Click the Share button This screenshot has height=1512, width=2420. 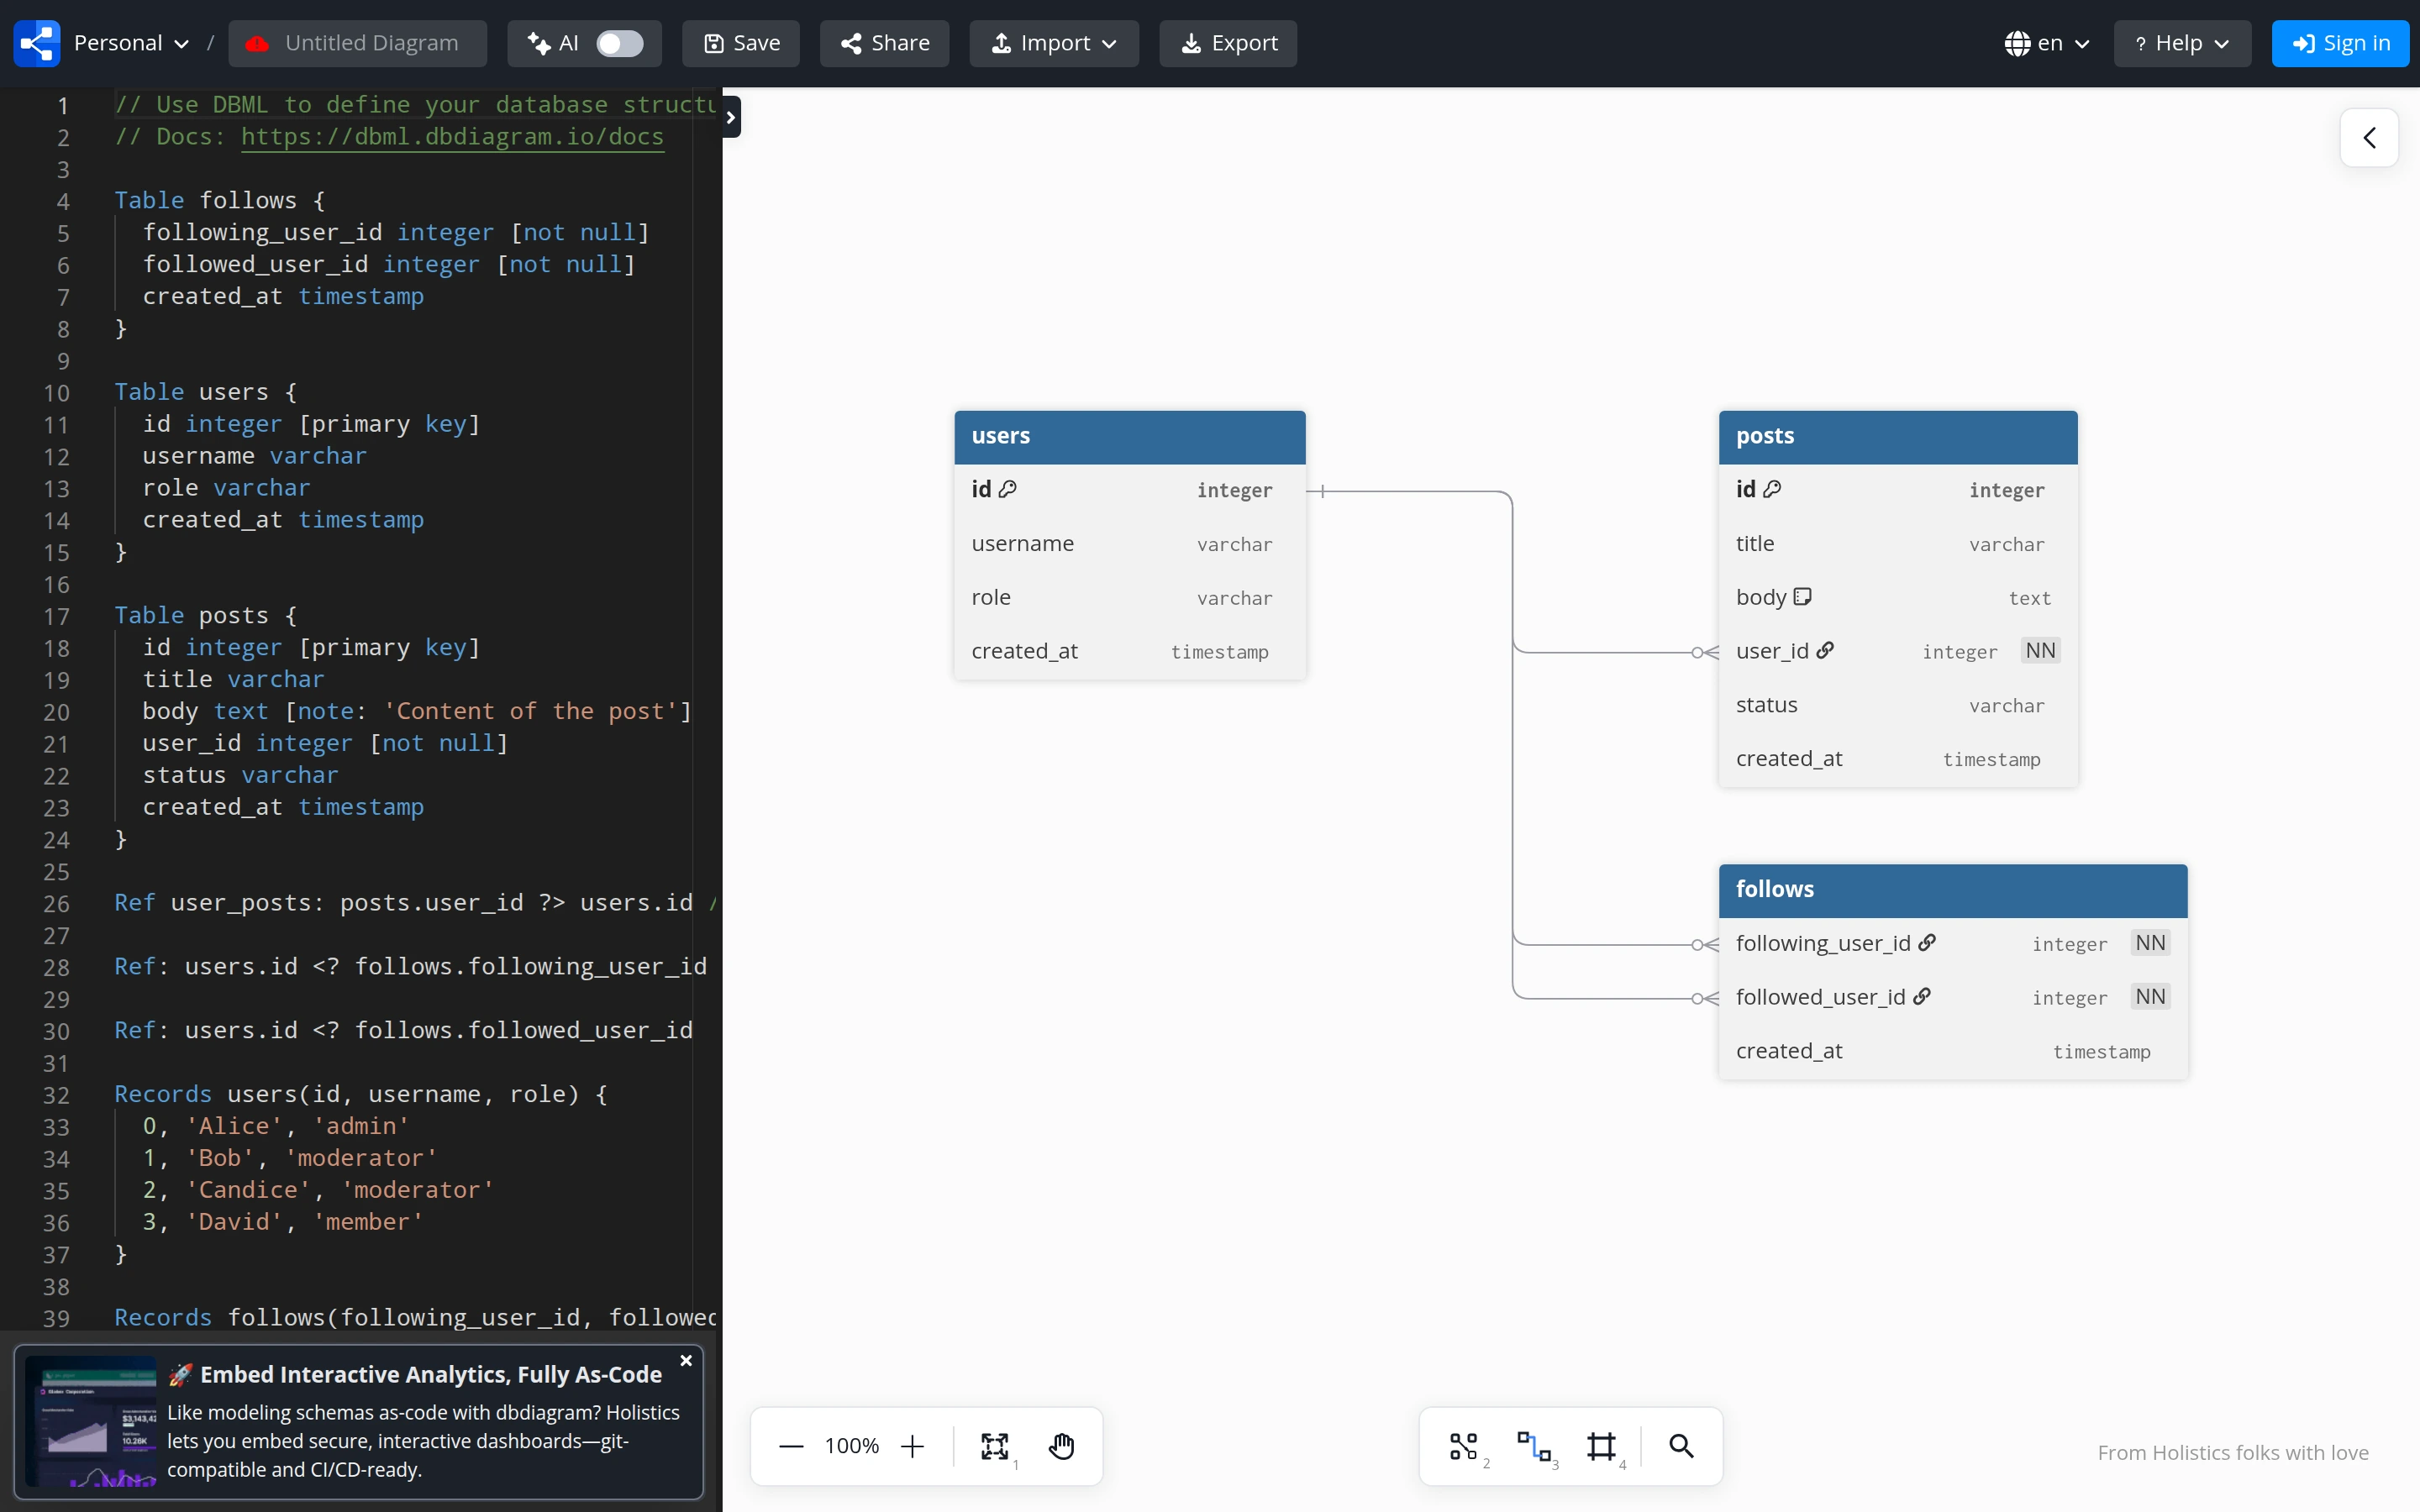coord(884,43)
